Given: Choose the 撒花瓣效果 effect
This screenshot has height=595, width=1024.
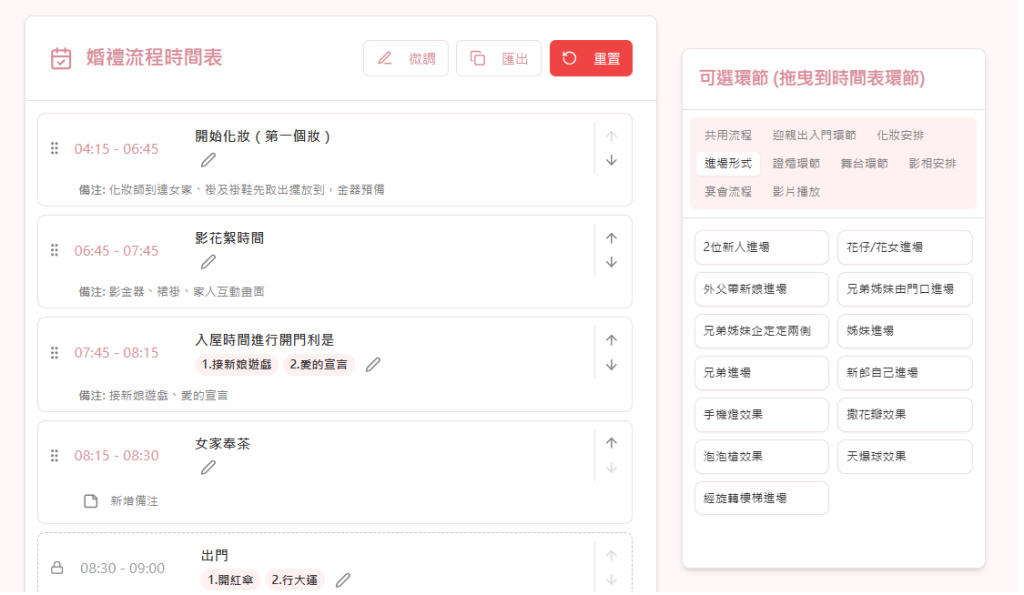Looking at the screenshot, I should (904, 414).
